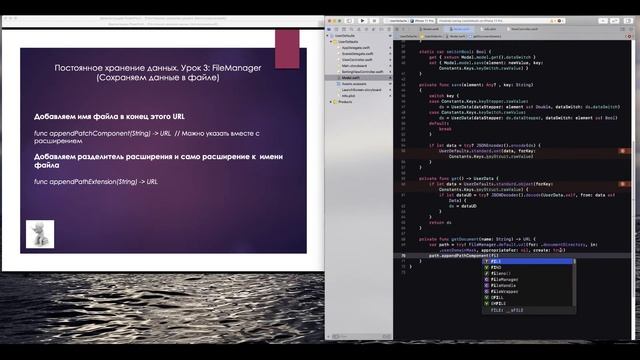640x360 pixels.
Task: Select the Issue navigator icon
Action: pos(359,29)
